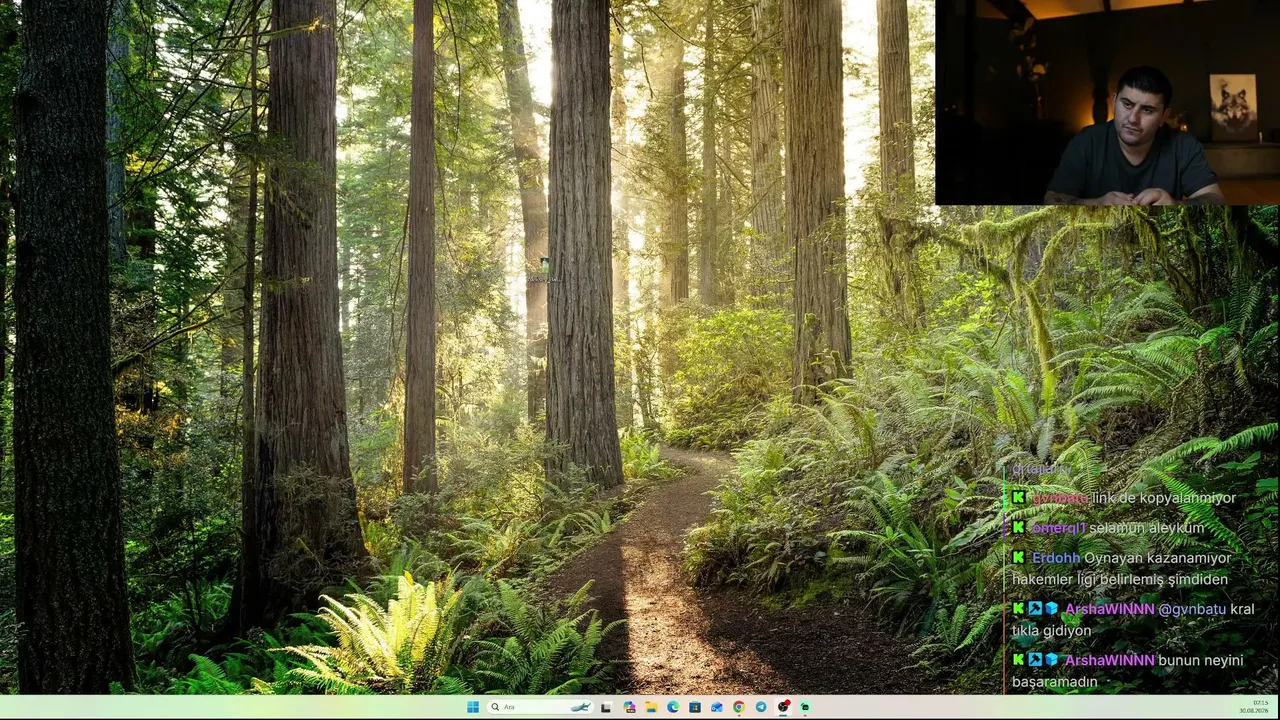Click the Kick badge beside gvnbatu
The width and height of the screenshot is (1280, 720).
(x=1018, y=498)
